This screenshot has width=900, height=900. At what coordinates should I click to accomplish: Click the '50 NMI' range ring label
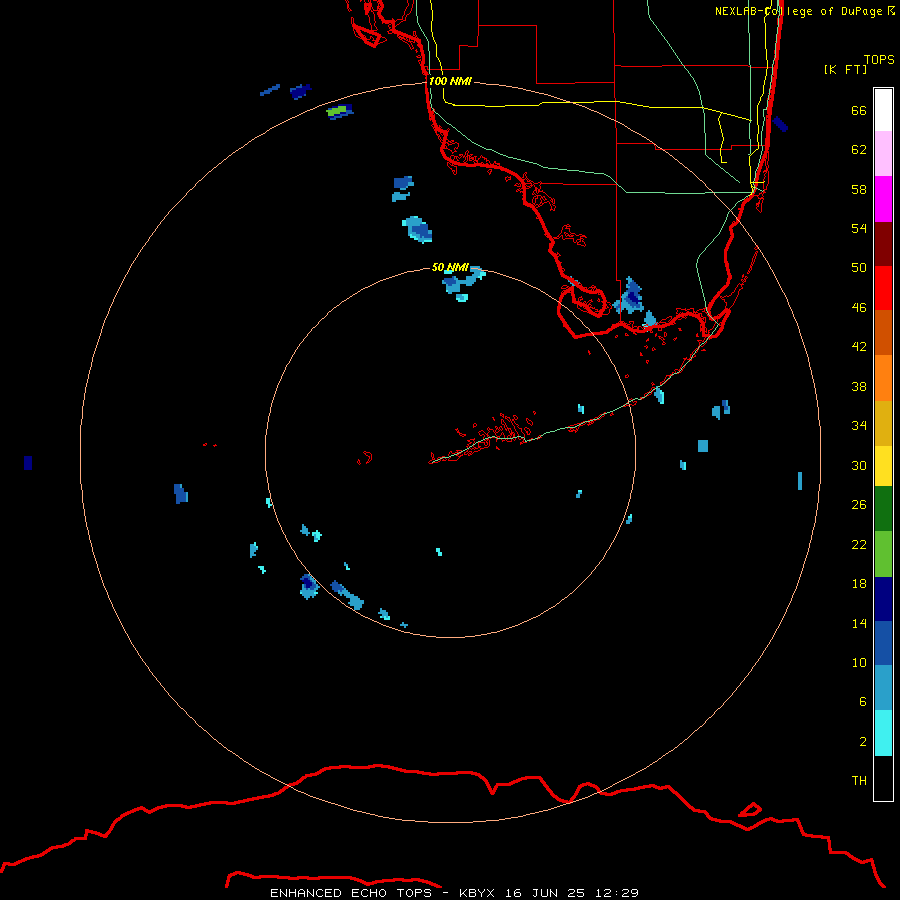coord(450,267)
